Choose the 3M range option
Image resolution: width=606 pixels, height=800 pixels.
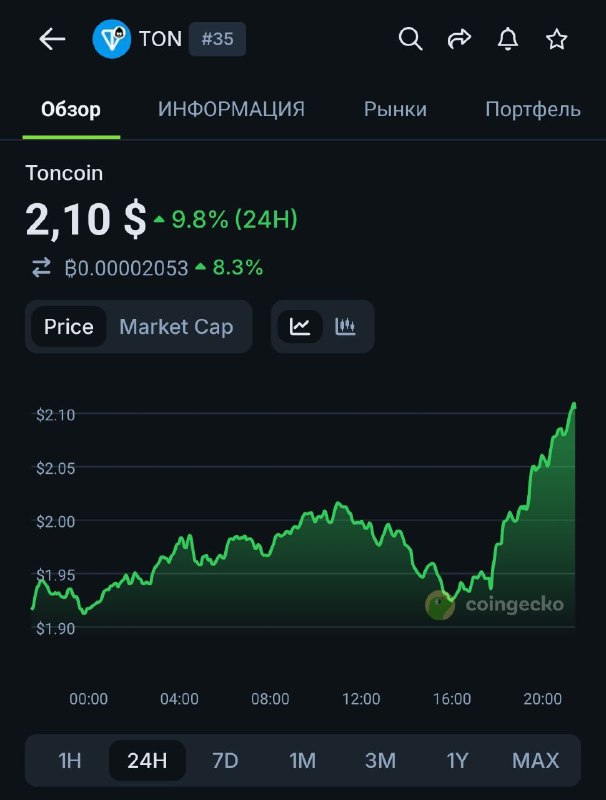[380, 761]
